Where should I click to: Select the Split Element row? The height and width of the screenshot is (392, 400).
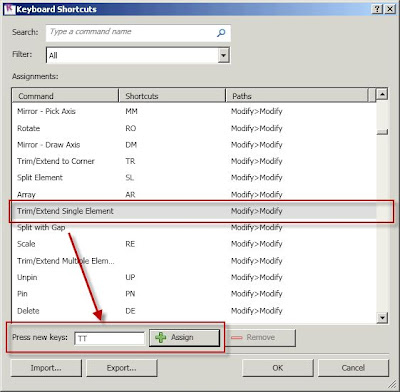[194, 178]
